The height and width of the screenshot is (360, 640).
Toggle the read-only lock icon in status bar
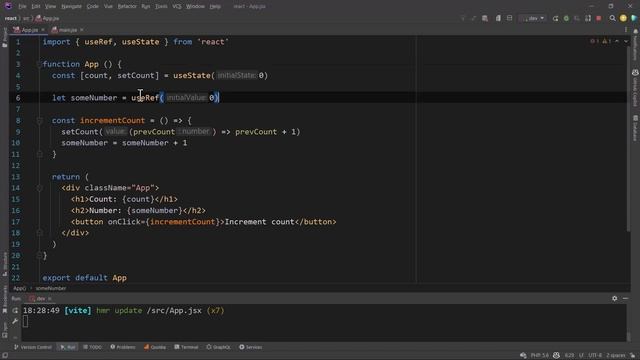click(633, 355)
